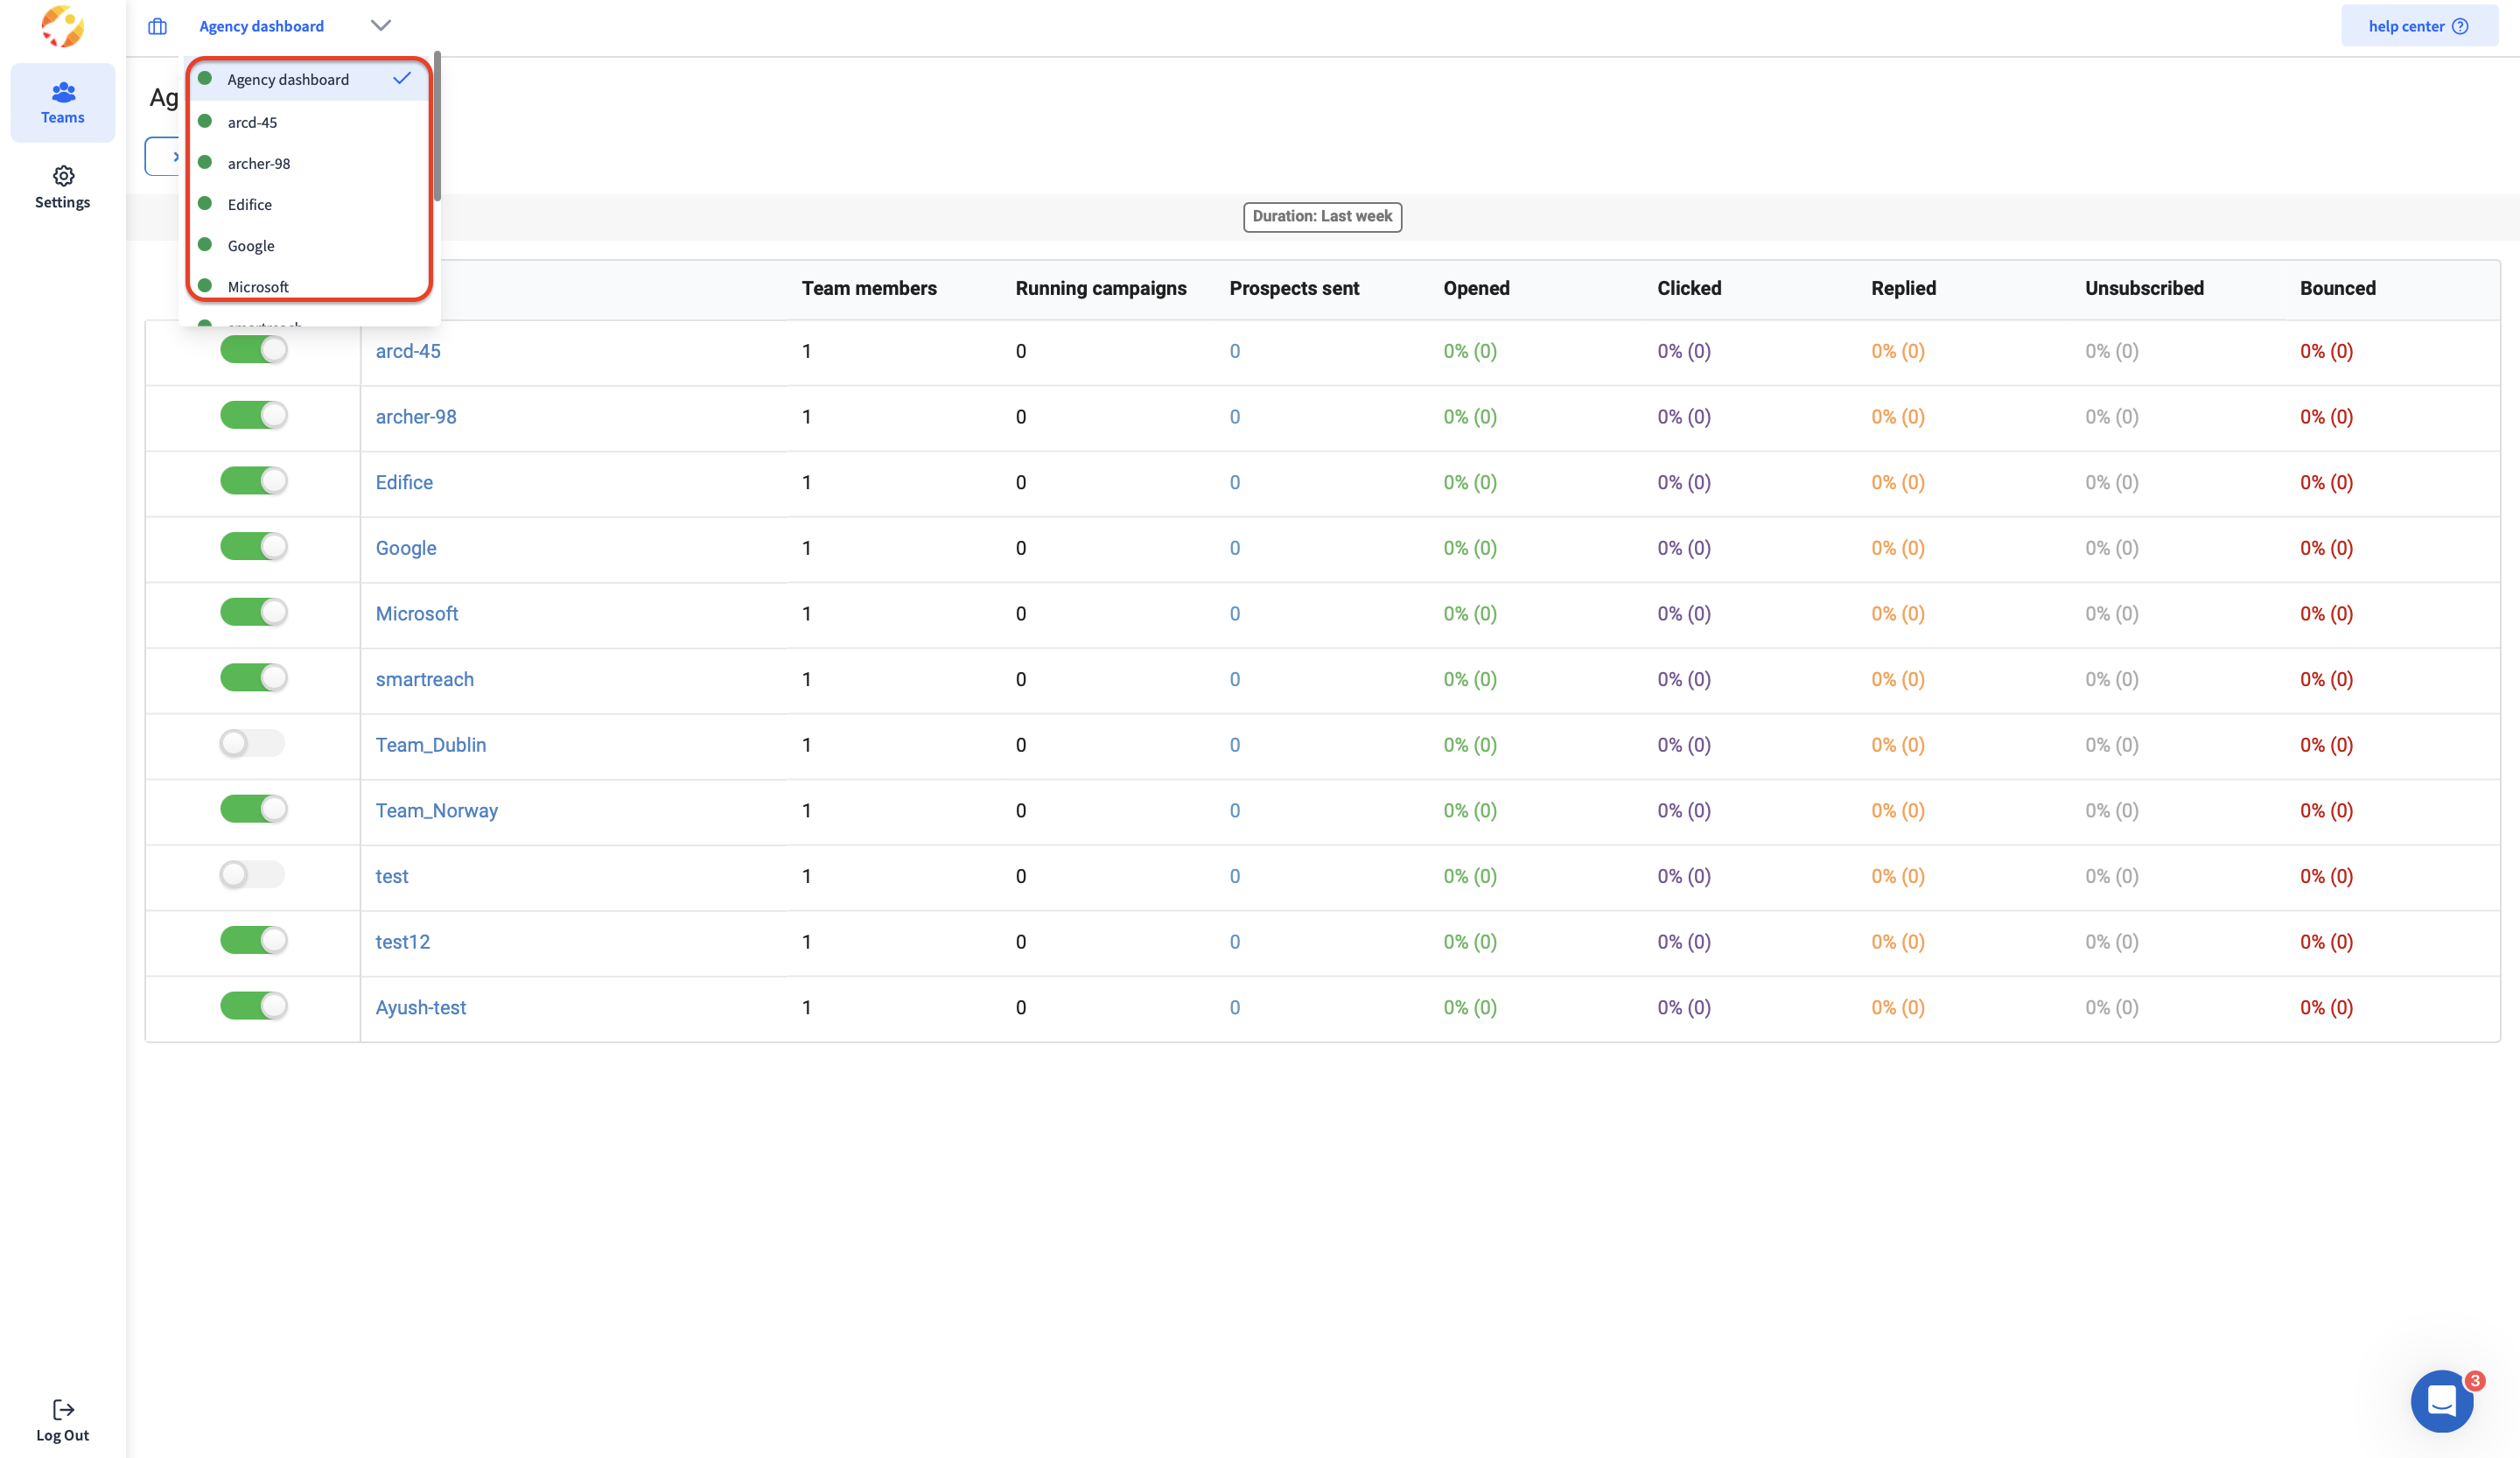Click the briefcase icon in header
Screen dimensions: 2520x1458
point(158,26)
